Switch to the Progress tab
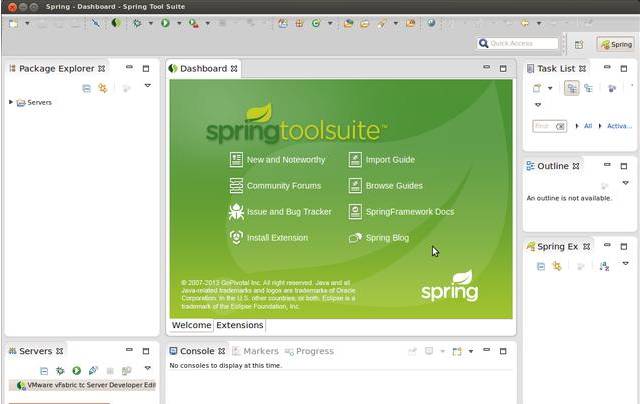This screenshot has width=640, height=404. point(310,351)
